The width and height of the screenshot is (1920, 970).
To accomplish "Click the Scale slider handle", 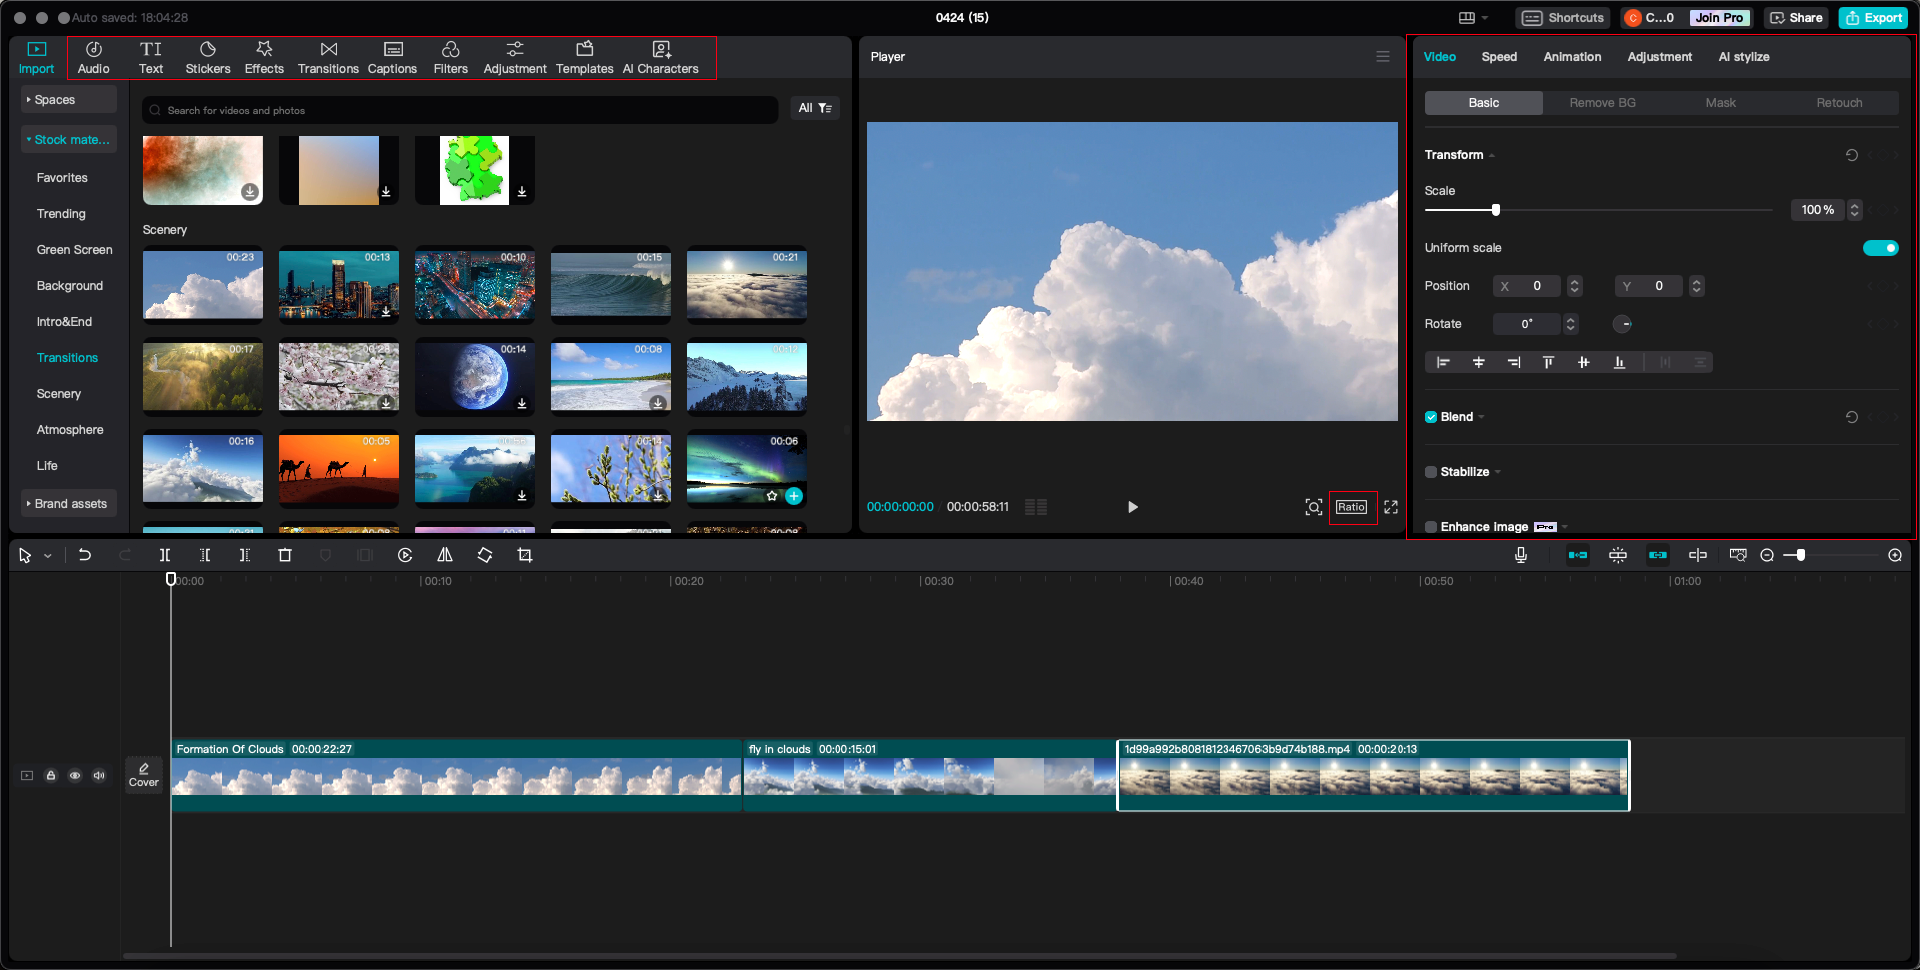I will point(1496,210).
